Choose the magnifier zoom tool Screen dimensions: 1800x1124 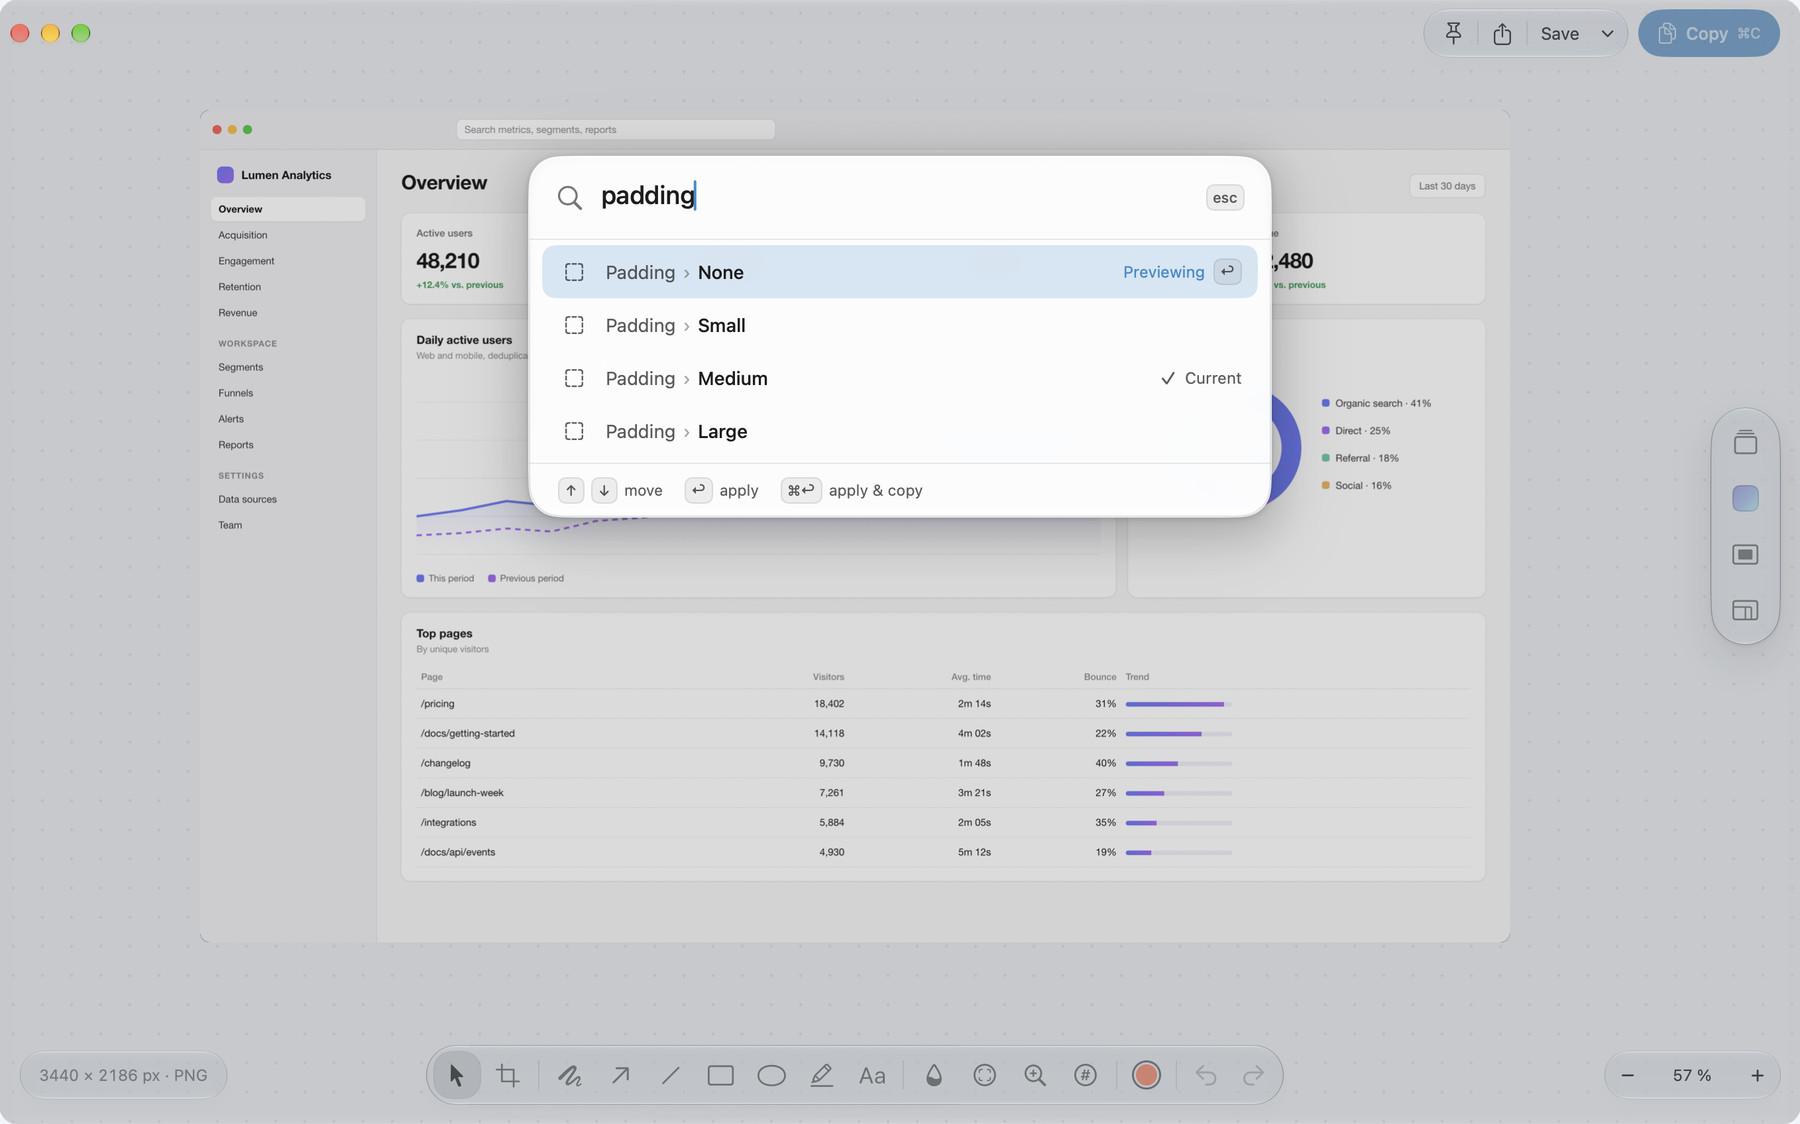click(1035, 1075)
